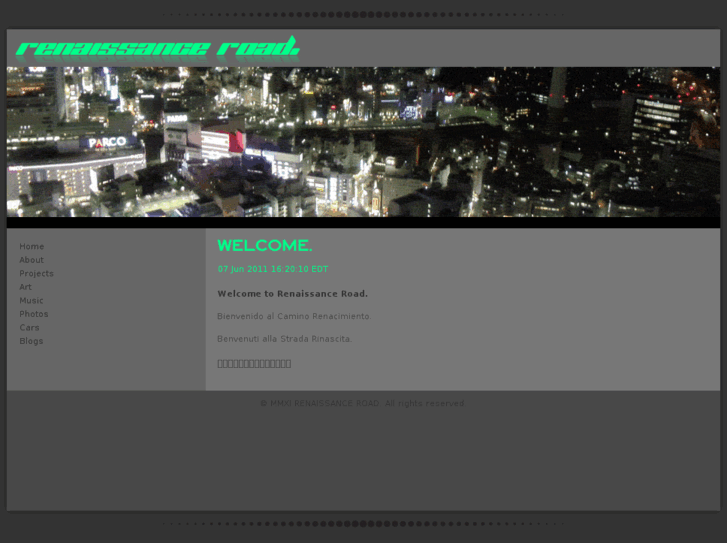Open the Projects section
The height and width of the screenshot is (545, 727).
coord(37,274)
